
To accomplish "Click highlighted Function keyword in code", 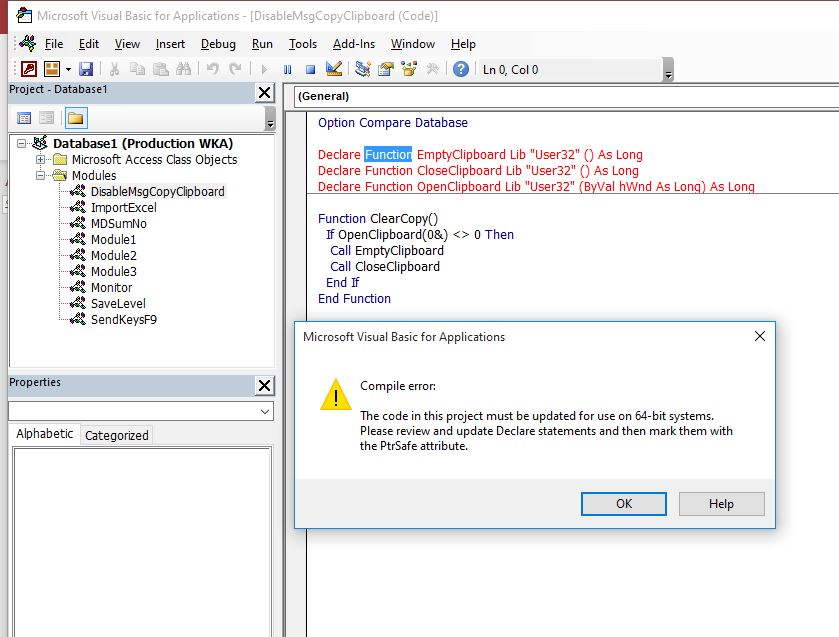I will pyautogui.click(x=388, y=155).
